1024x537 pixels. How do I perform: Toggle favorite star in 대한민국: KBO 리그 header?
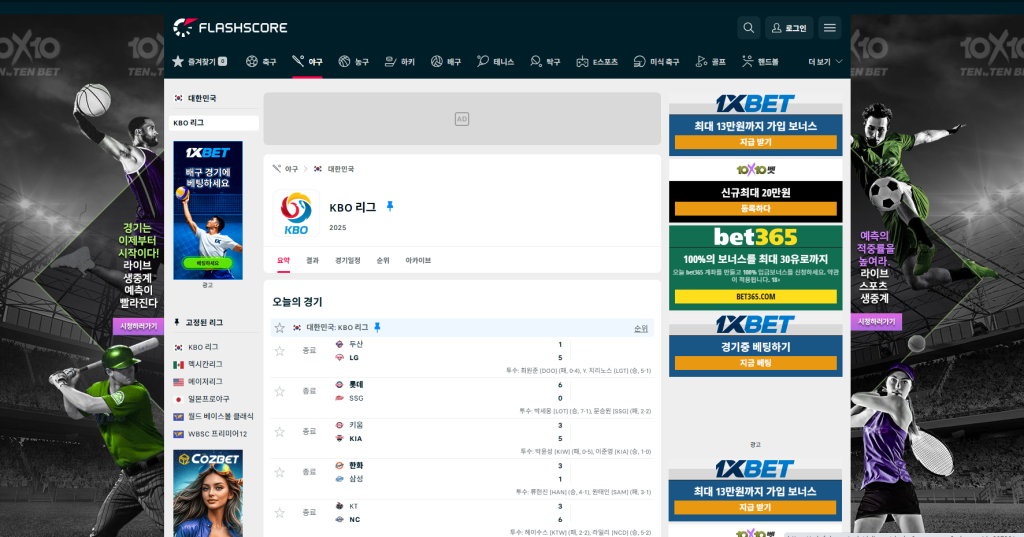point(280,328)
